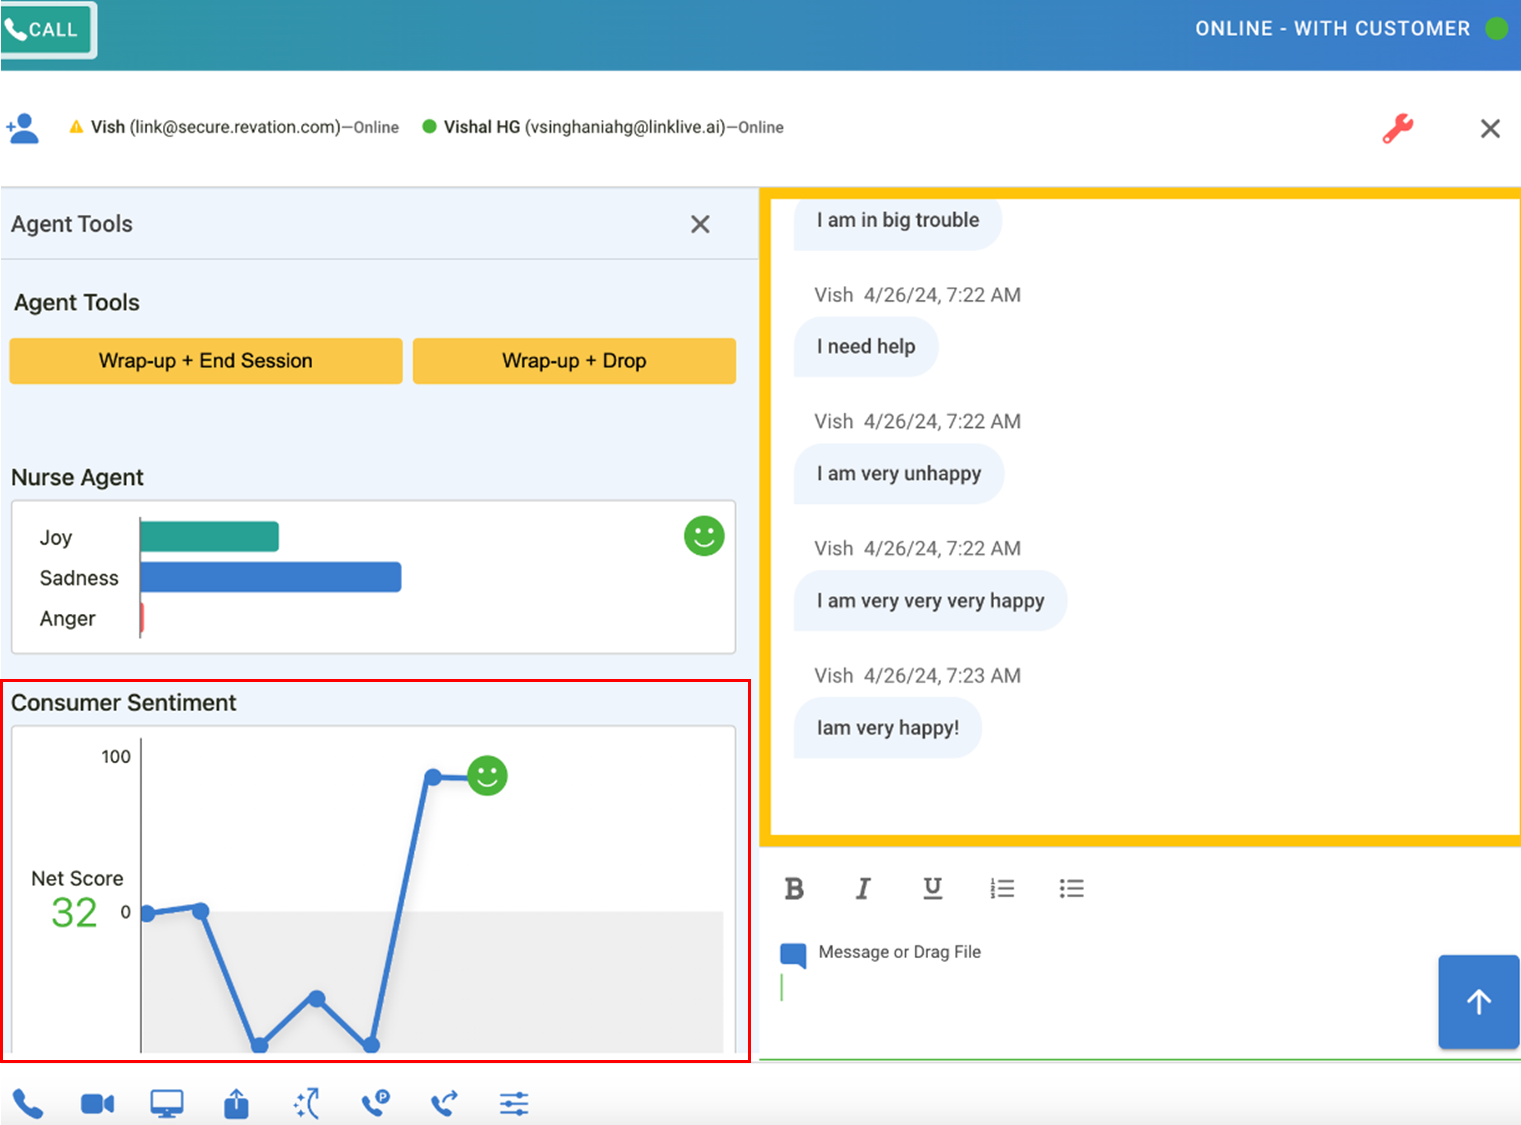Click the file upload share icon
The width and height of the screenshot is (1521, 1125).
click(236, 1104)
